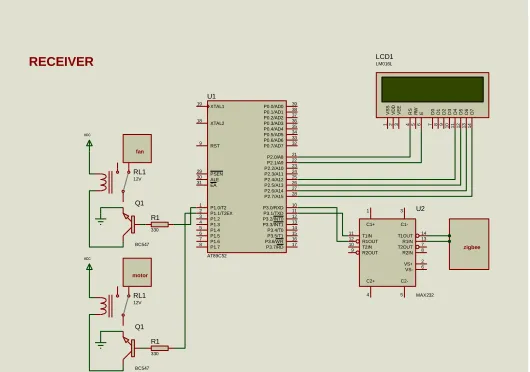Click the ground symbol in the motor circuit
Image resolution: width=530 pixels, height=372 pixels.
[100, 345]
